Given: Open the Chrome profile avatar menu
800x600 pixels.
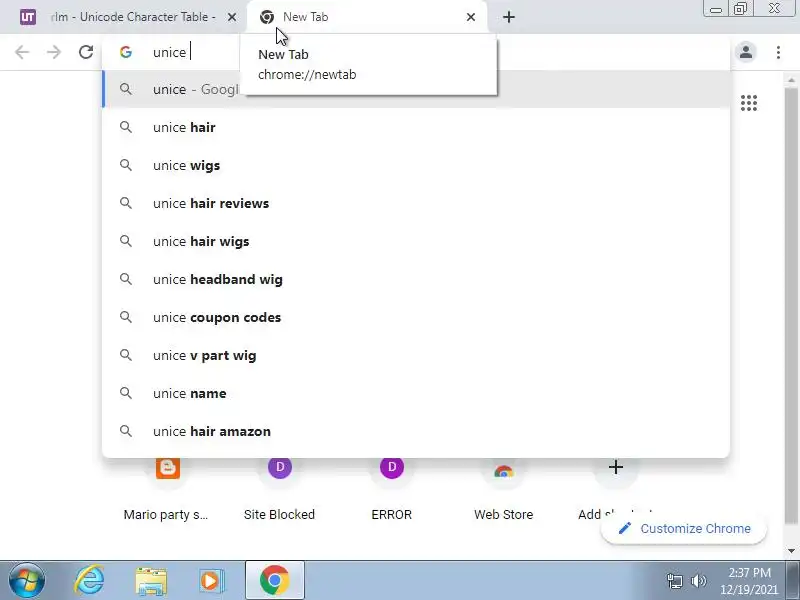Looking at the screenshot, I should 746,52.
